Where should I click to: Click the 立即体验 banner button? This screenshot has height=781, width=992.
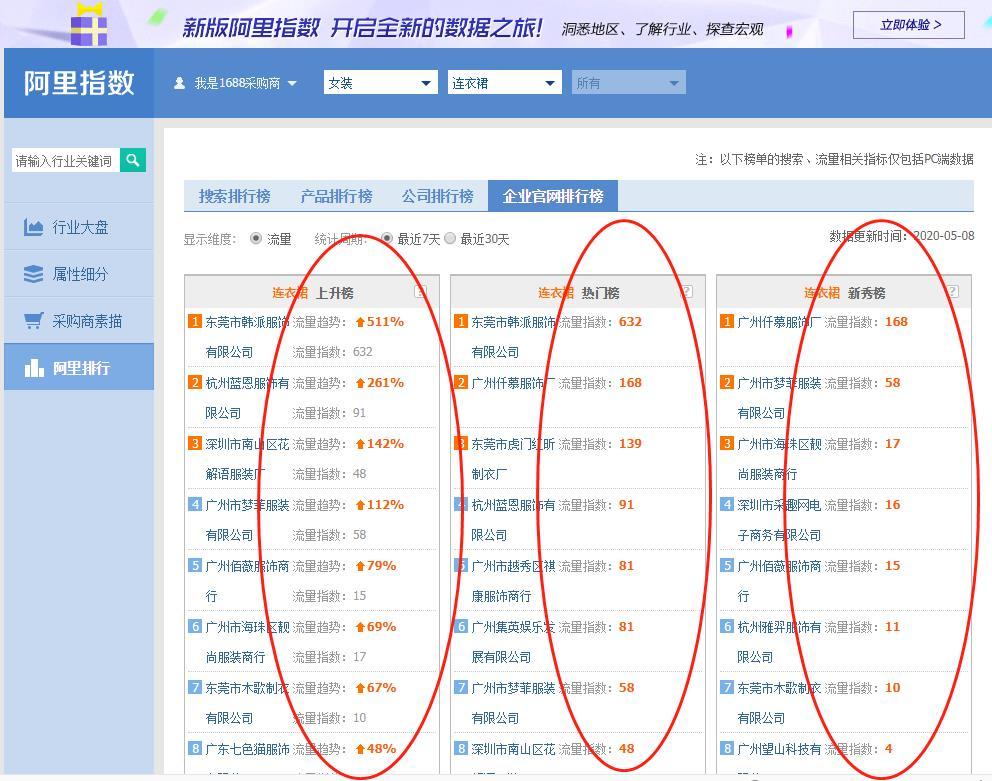click(909, 25)
